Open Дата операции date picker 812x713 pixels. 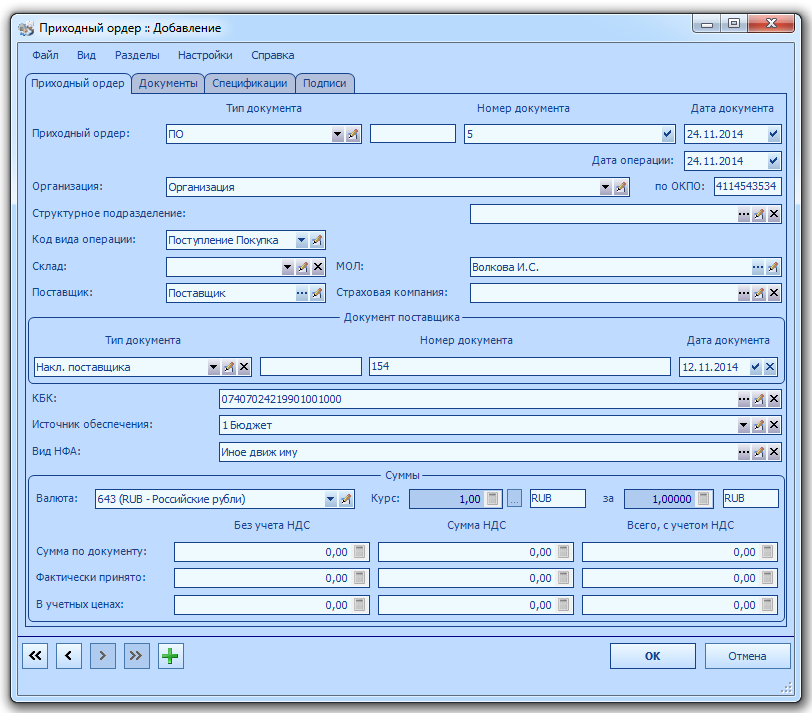[x=774, y=161]
